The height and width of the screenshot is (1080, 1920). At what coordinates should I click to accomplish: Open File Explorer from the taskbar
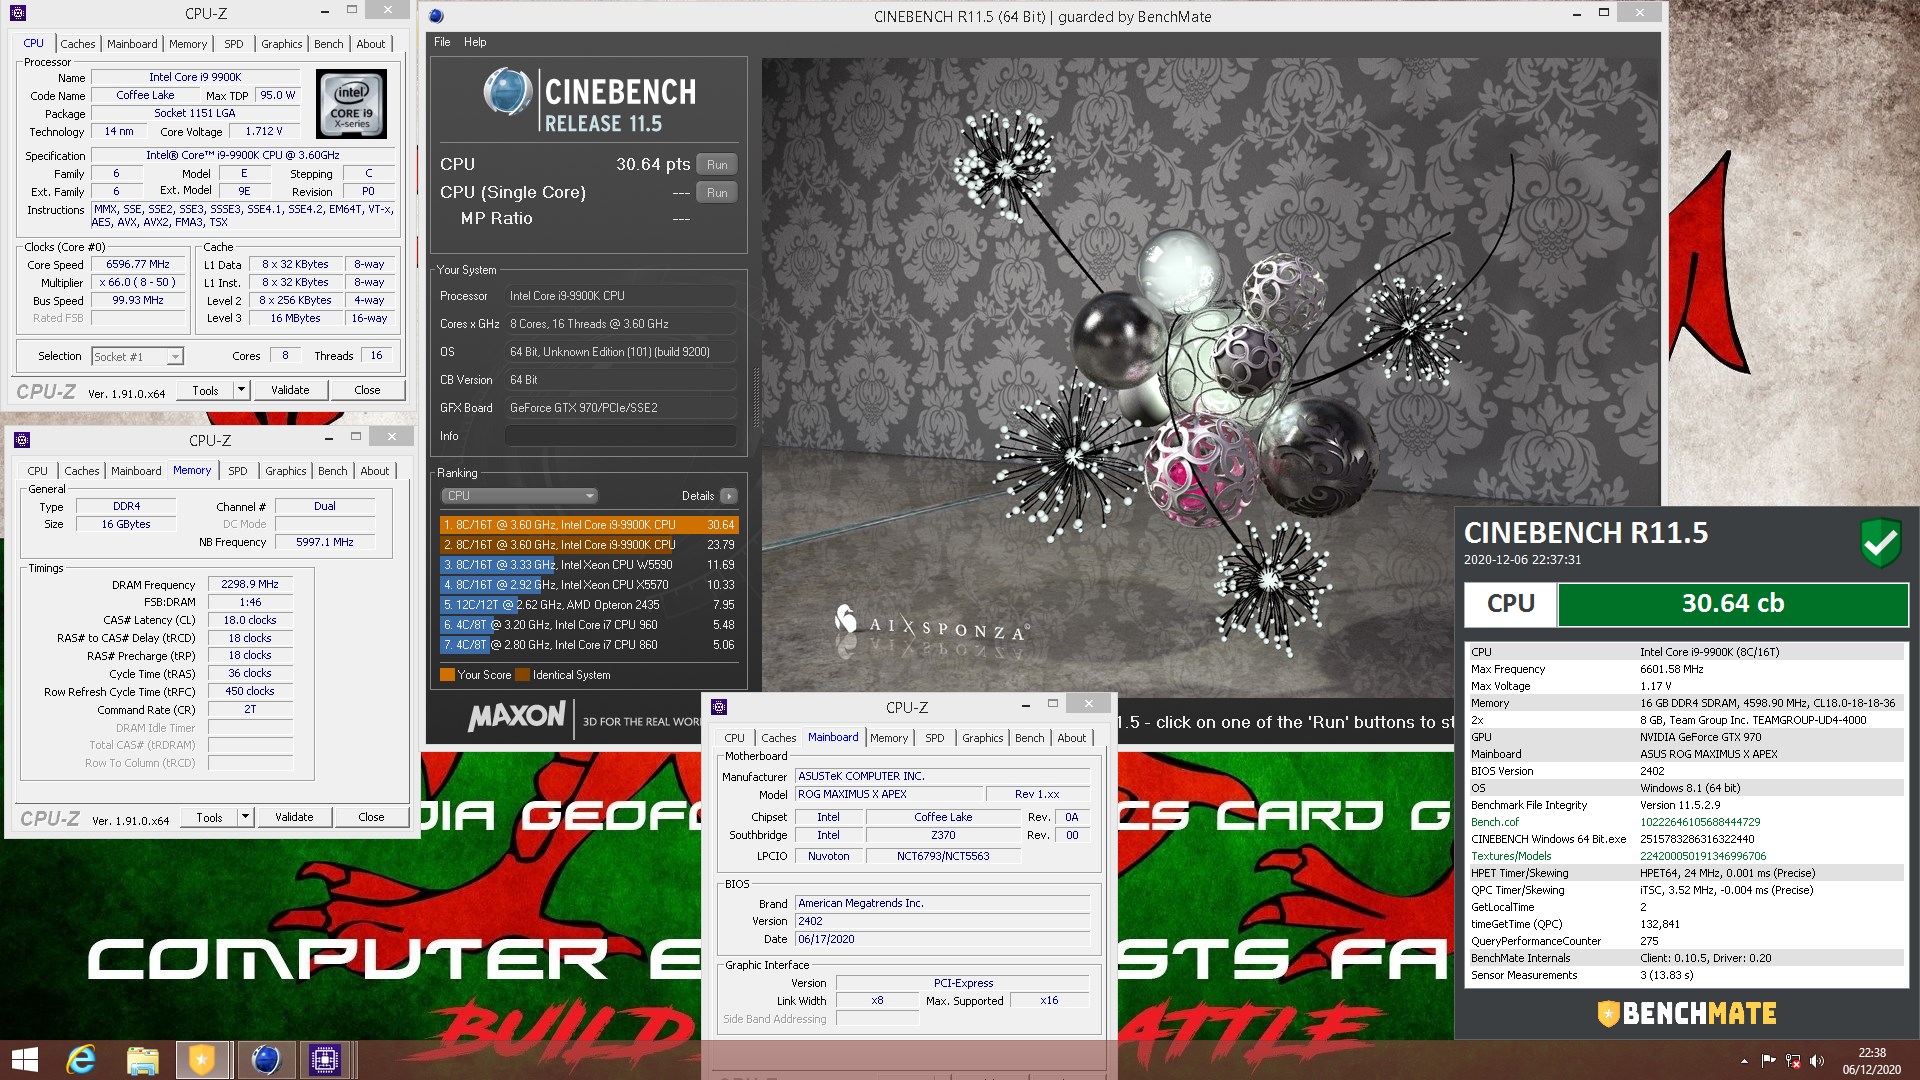pos(142,1059)
